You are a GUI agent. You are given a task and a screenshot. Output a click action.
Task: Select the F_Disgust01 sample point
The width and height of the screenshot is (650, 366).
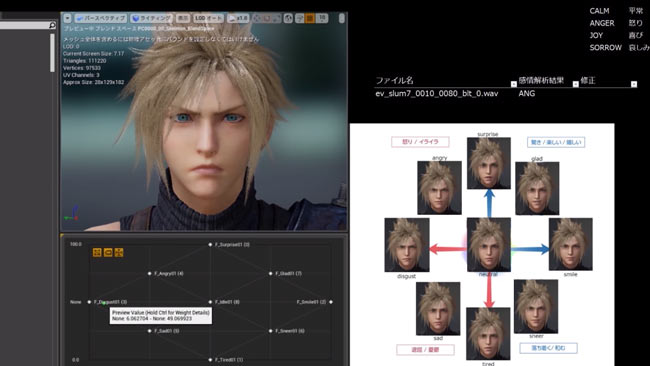89,302
